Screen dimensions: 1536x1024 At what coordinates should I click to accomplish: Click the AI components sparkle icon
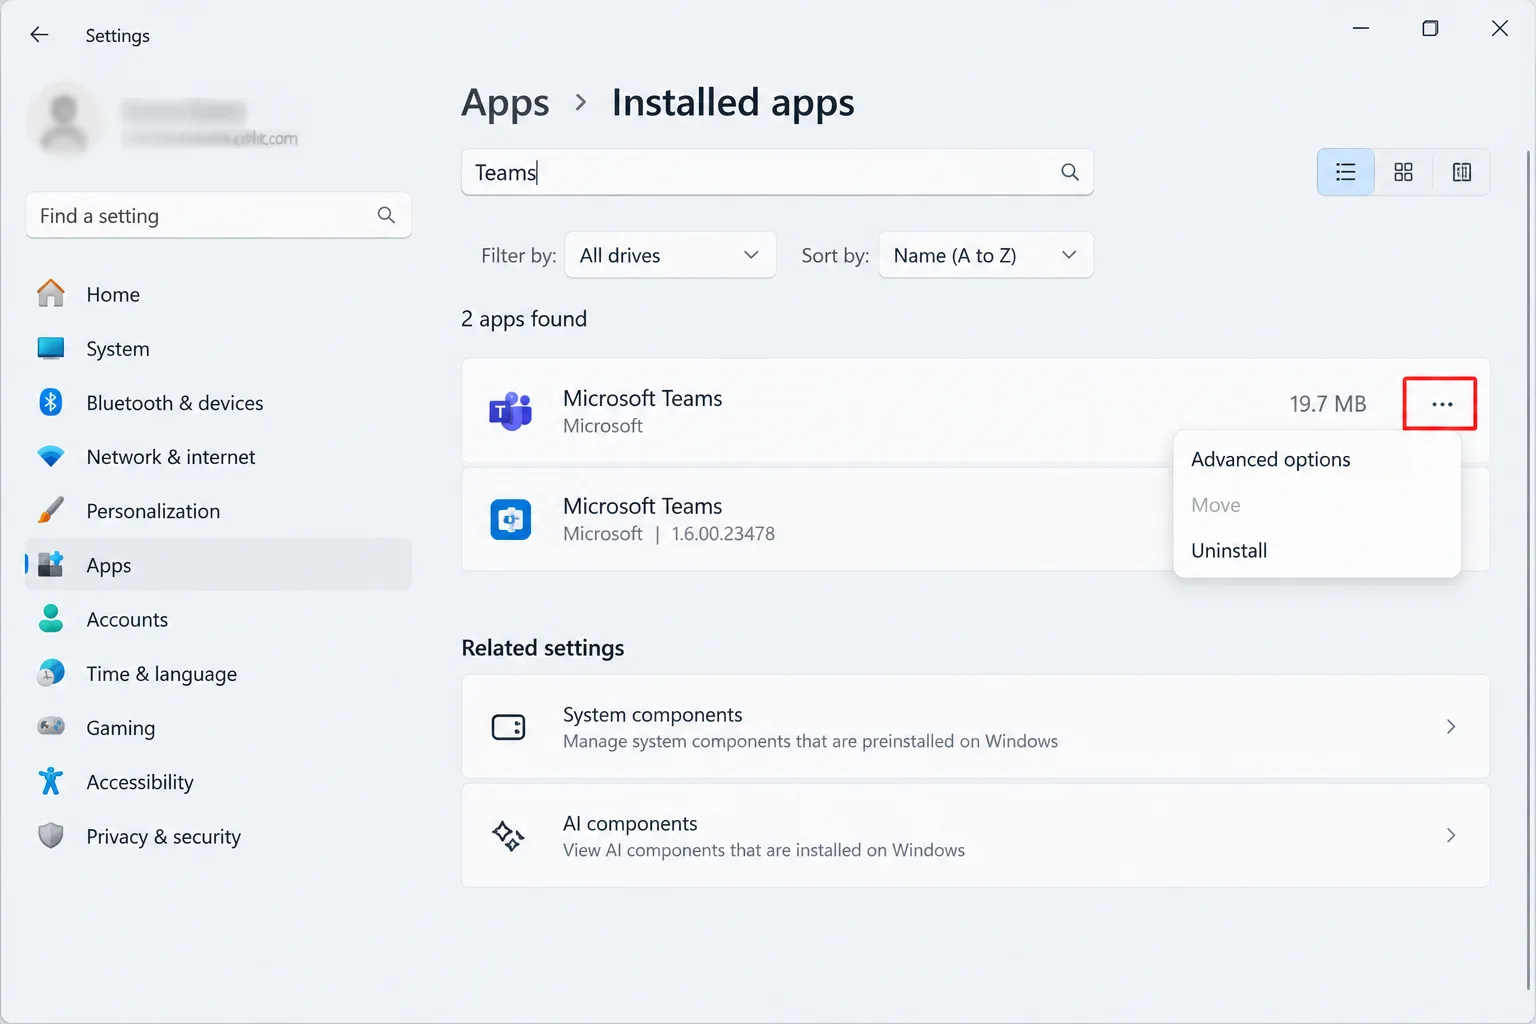508,835
